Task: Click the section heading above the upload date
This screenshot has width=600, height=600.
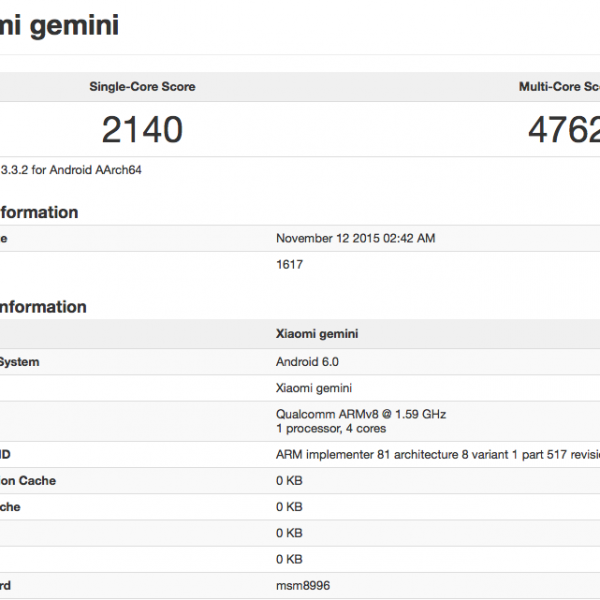Action: (x=38, y=212)
